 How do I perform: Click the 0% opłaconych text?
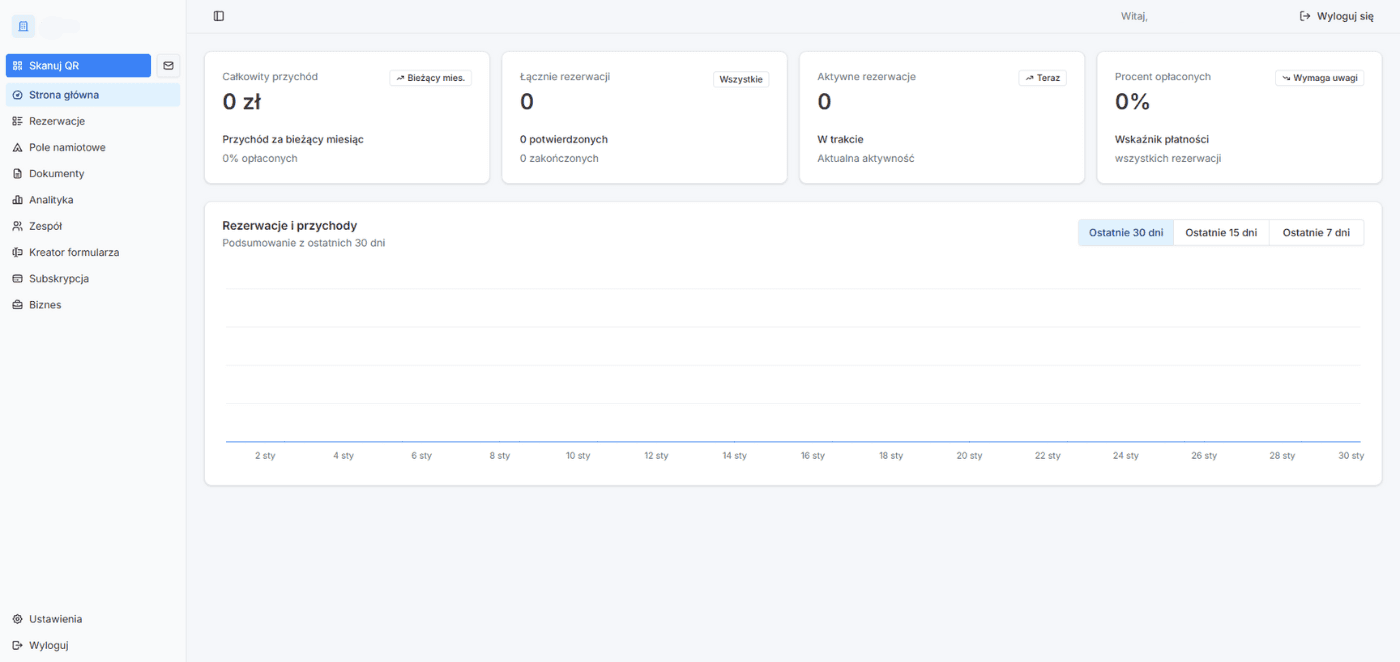coord(260,159)
